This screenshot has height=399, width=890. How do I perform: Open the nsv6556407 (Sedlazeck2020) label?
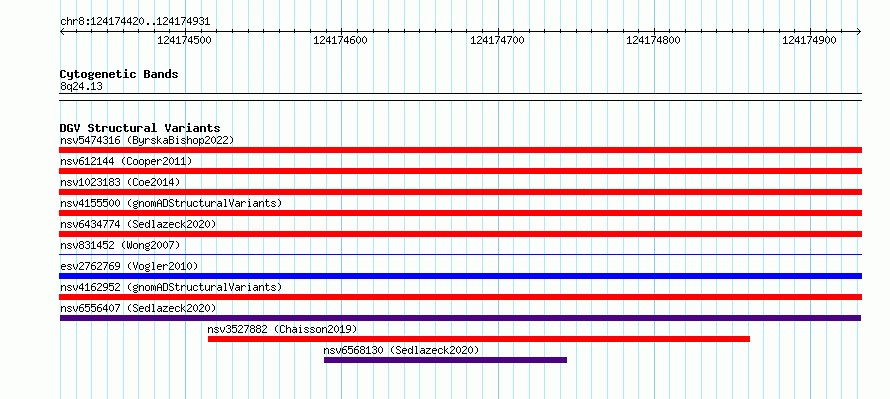[x=138, y=308]
